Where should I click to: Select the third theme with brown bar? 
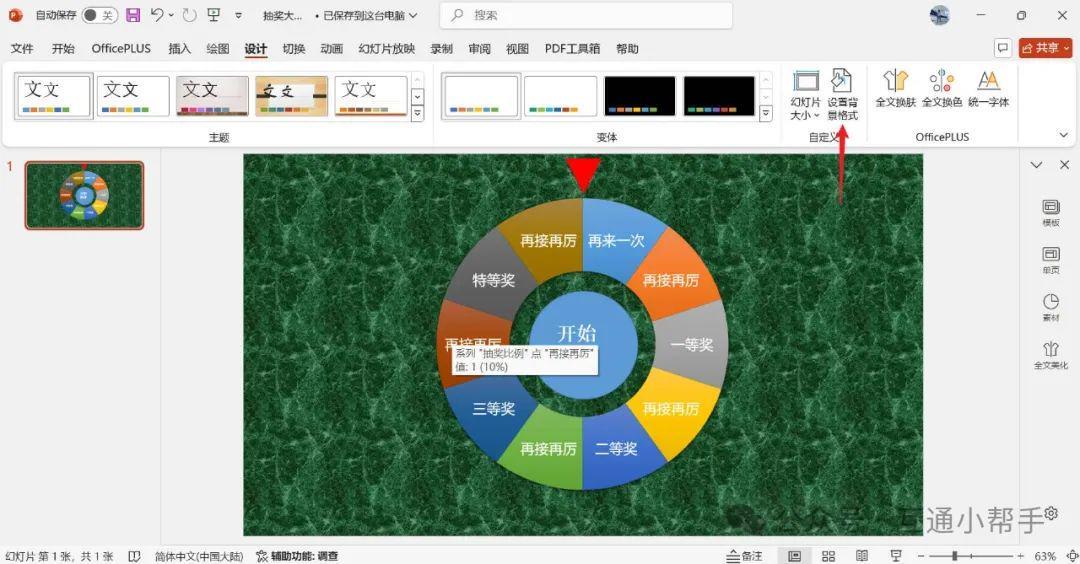[212, 96]
